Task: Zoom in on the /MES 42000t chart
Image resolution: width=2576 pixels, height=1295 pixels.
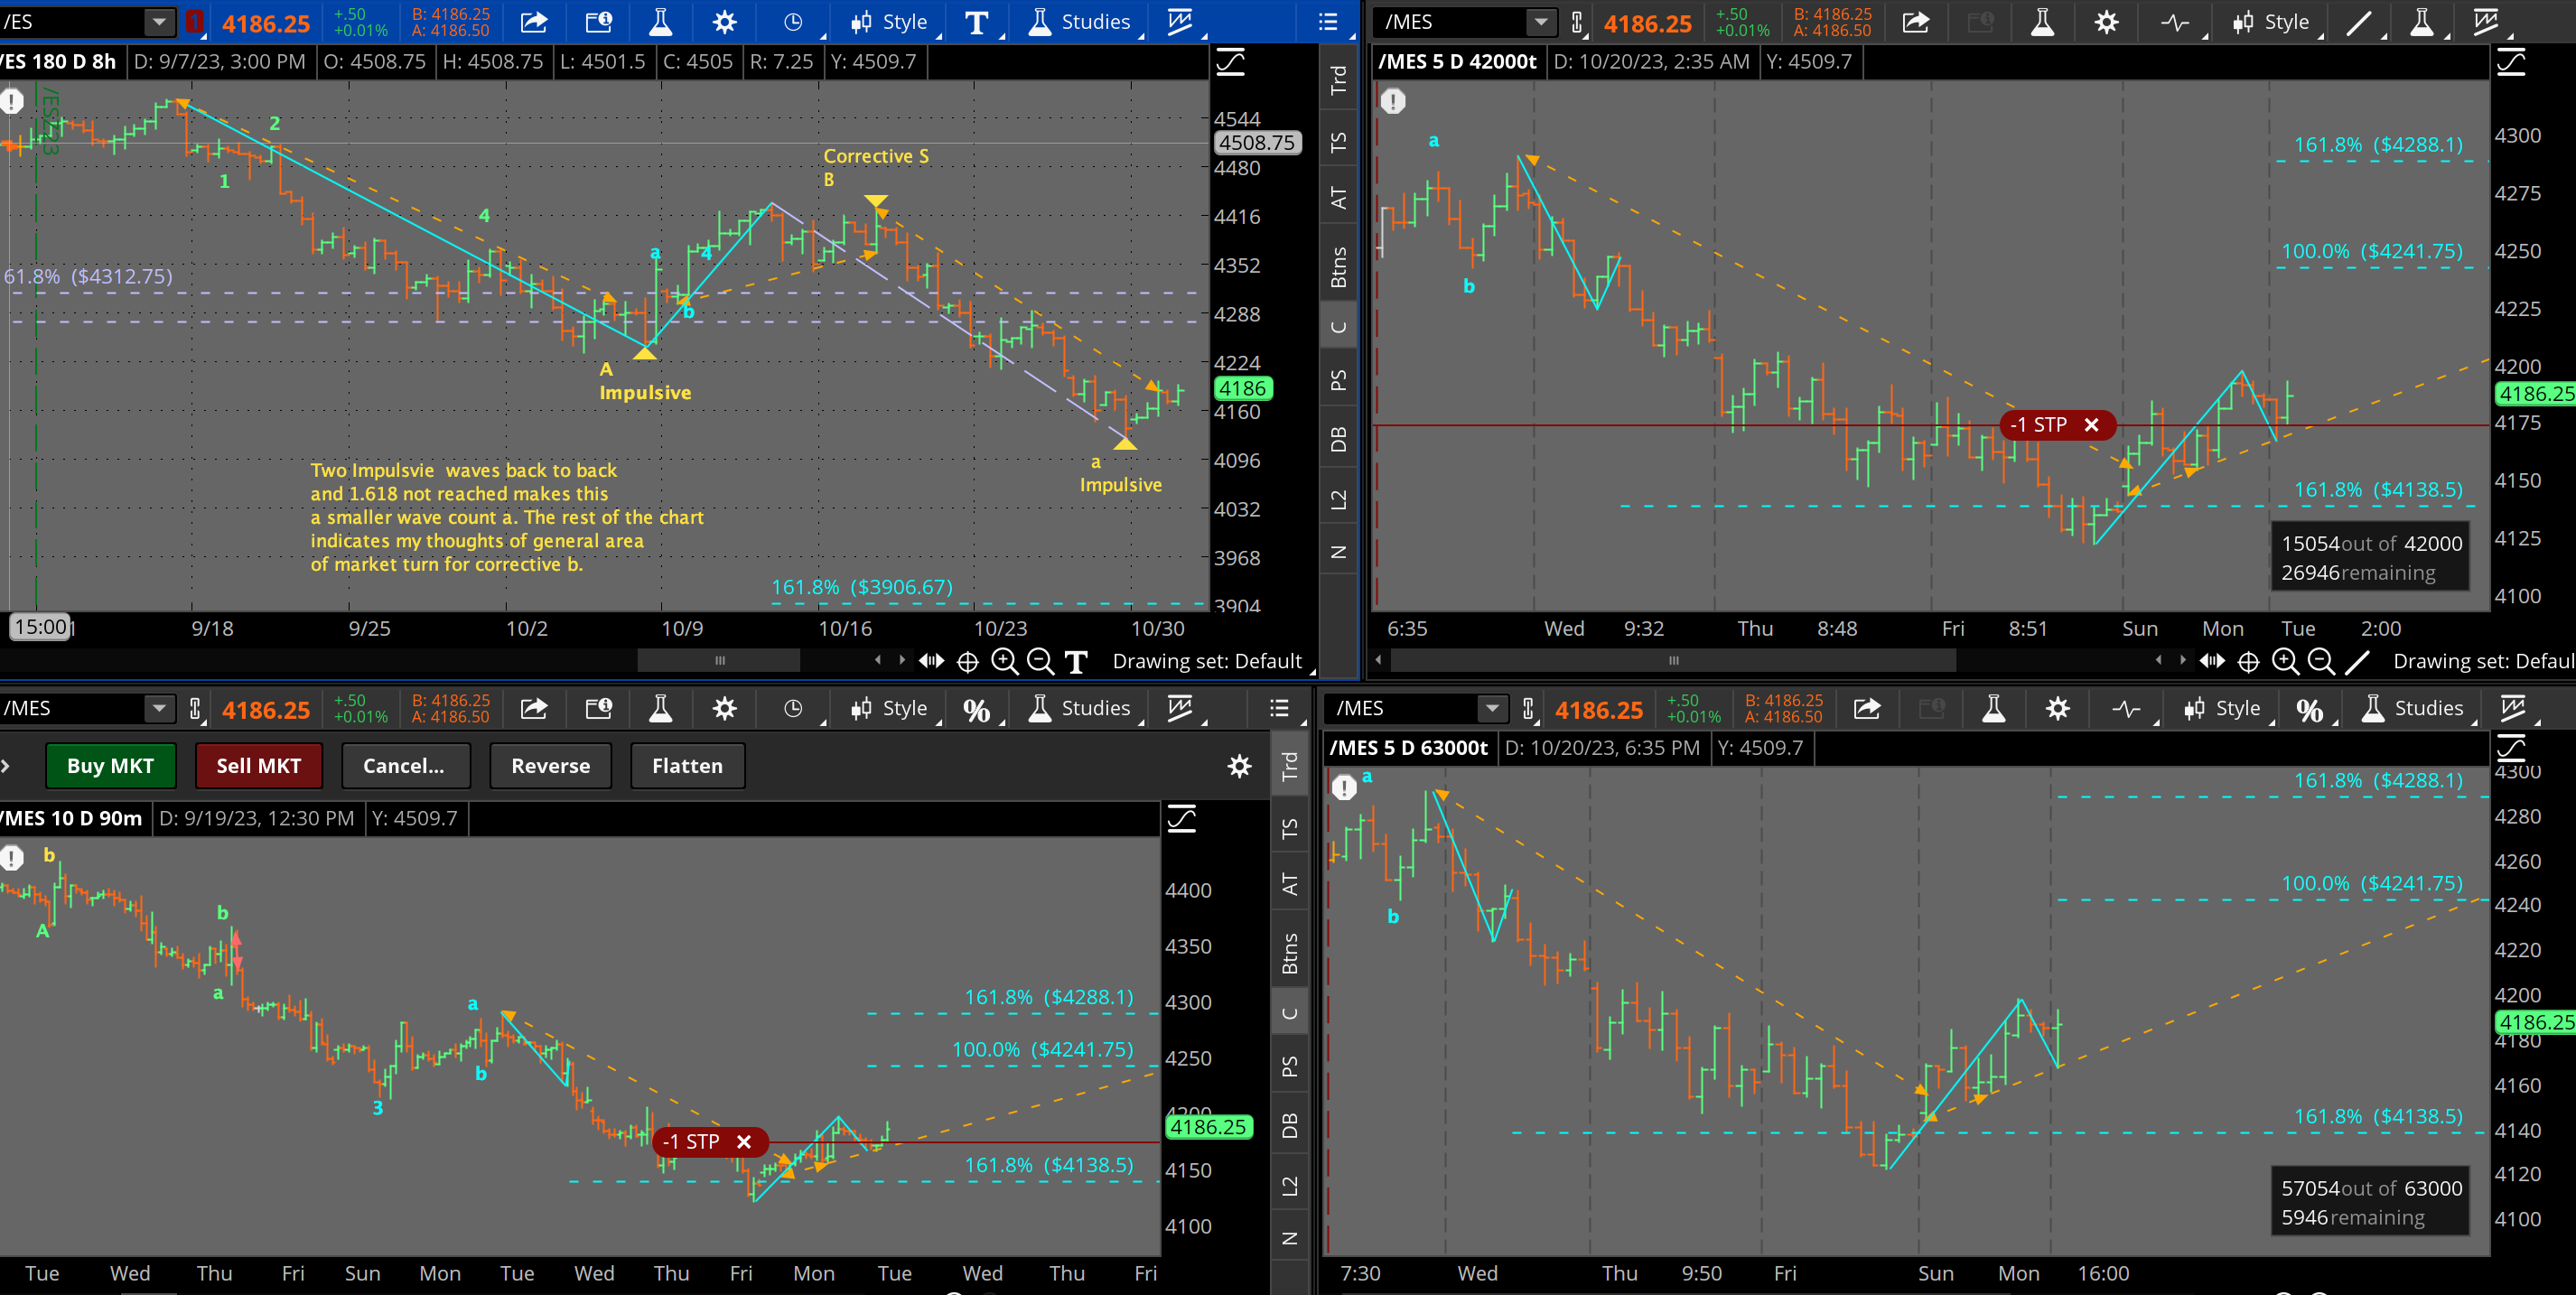Action: point(2285,661)
